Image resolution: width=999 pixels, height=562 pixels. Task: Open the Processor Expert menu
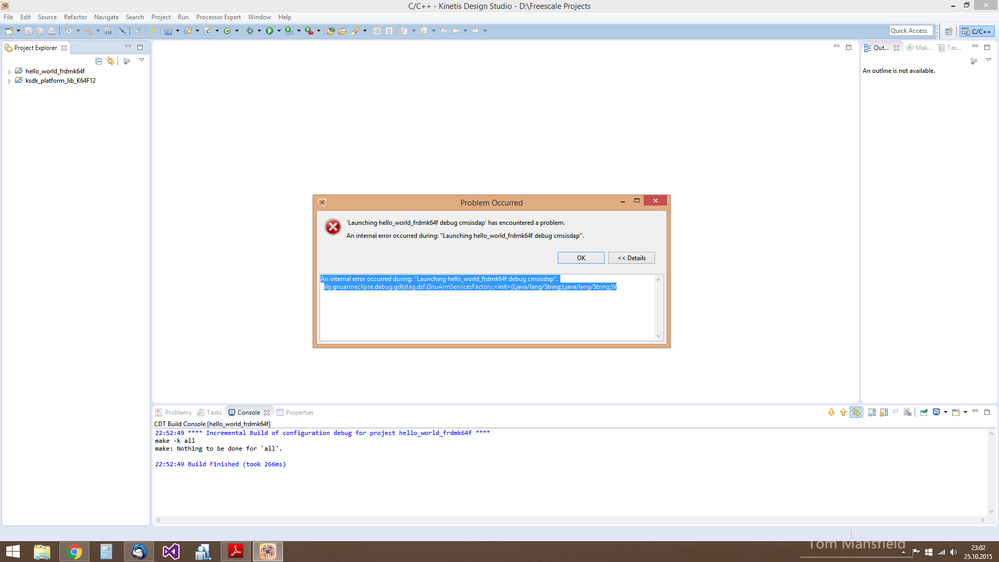[x=218, y=17]
